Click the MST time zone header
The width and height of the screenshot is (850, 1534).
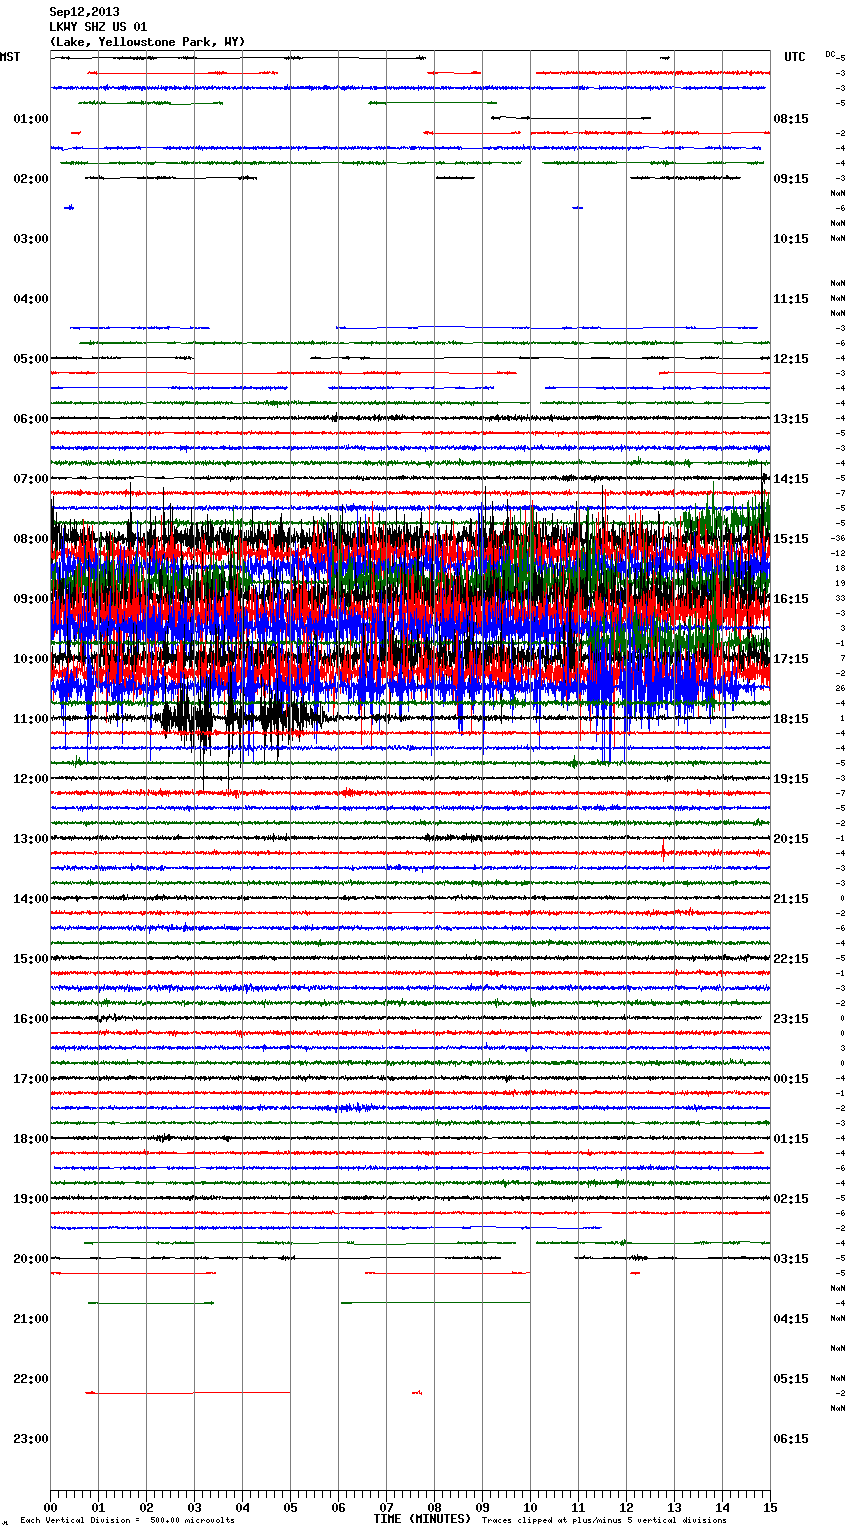click(x=10, y=57)
